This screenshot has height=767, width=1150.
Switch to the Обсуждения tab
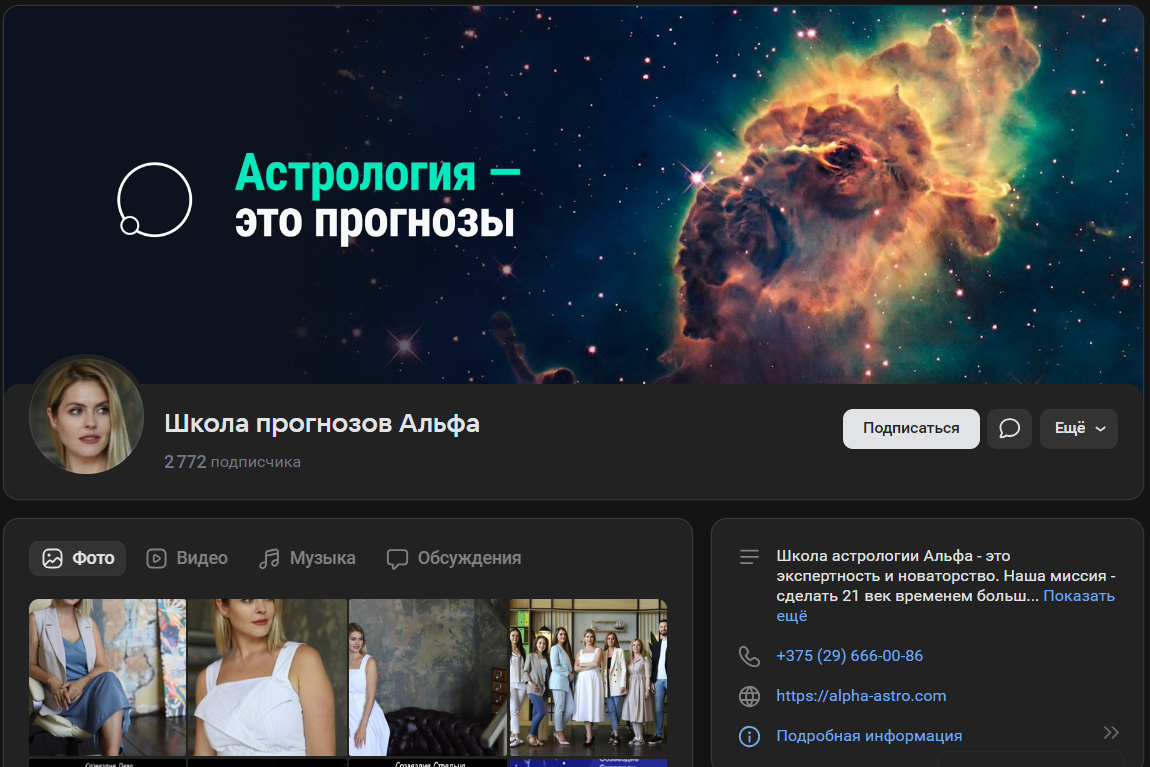[454, 558]
